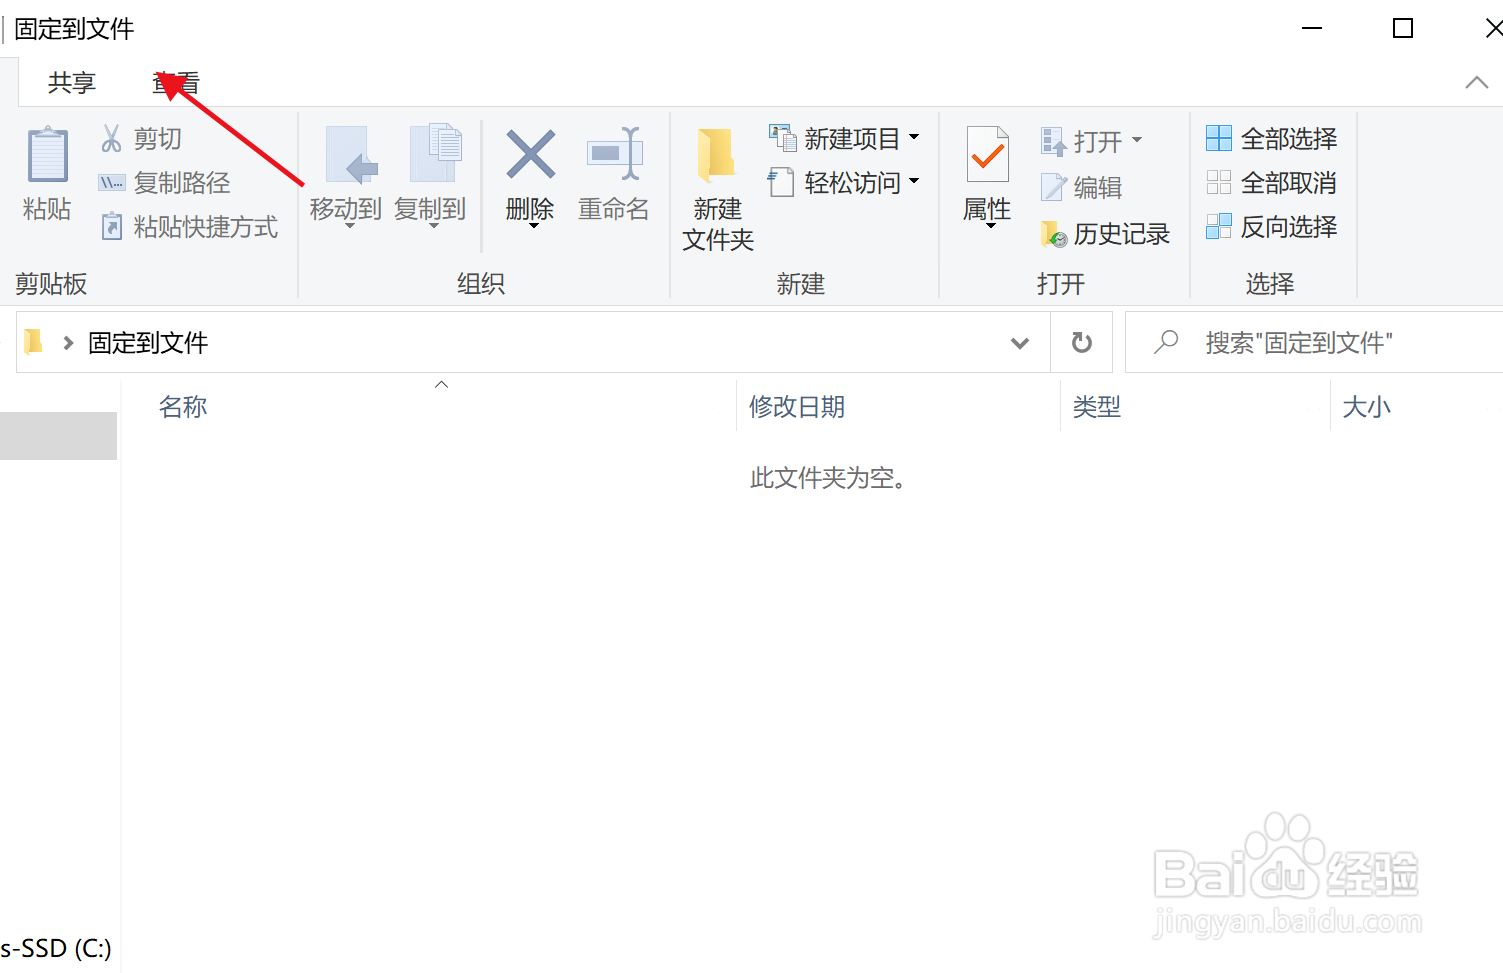1503x973 pixels.
Task: Click Paste shortcut (粘贴快捷方式)
Action: point(189,227)
